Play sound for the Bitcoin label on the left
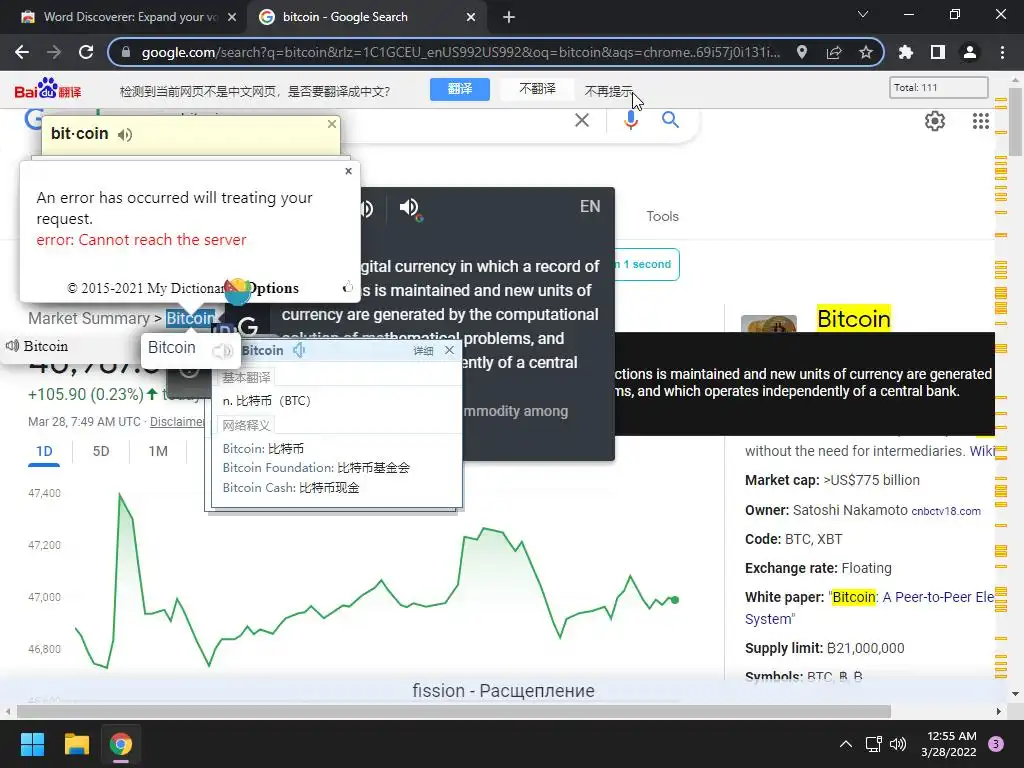Image resolution: width=1024 pixels, height=768 pixels. (12, 345)
